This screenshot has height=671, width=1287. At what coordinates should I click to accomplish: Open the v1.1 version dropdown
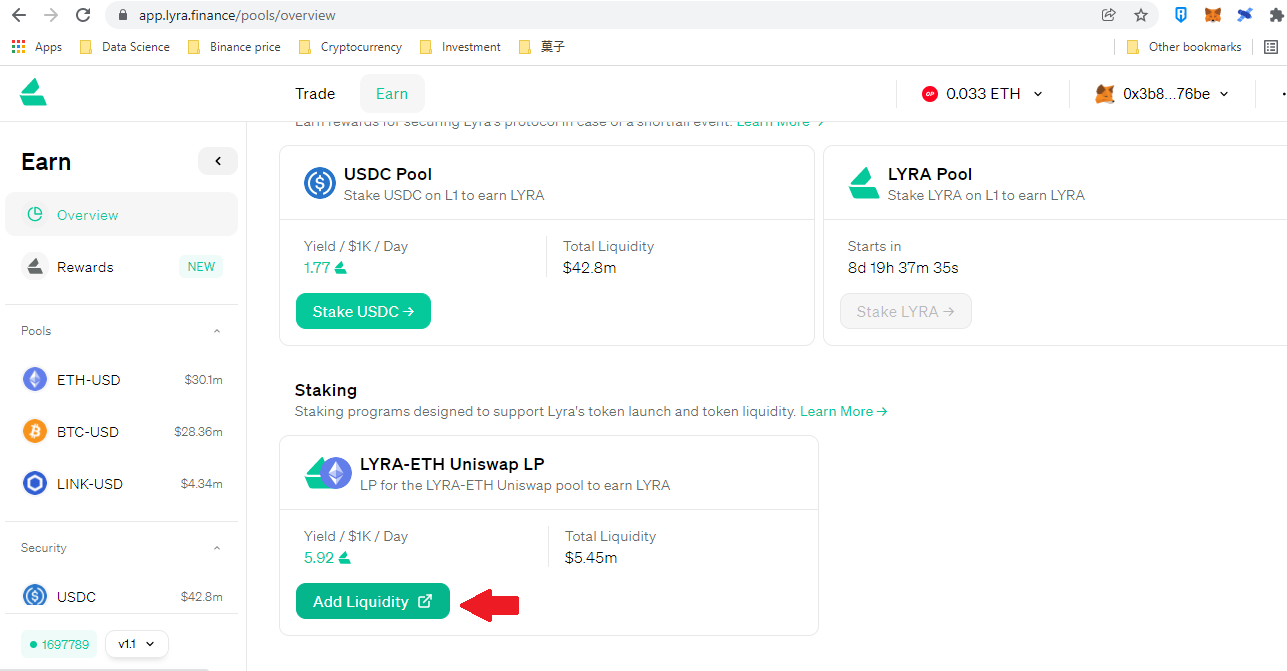click(137, 644)
